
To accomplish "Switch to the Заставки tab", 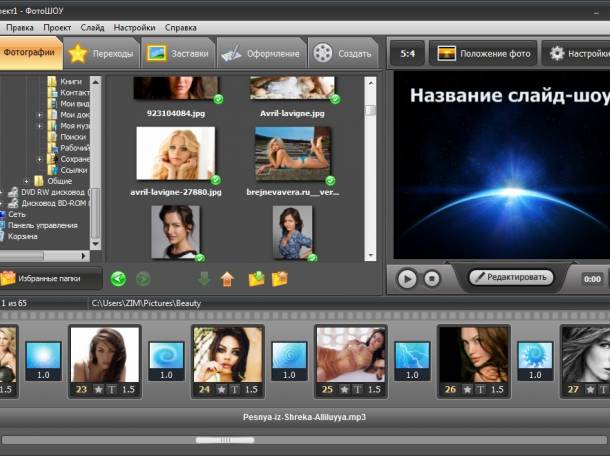I will 177,54.
